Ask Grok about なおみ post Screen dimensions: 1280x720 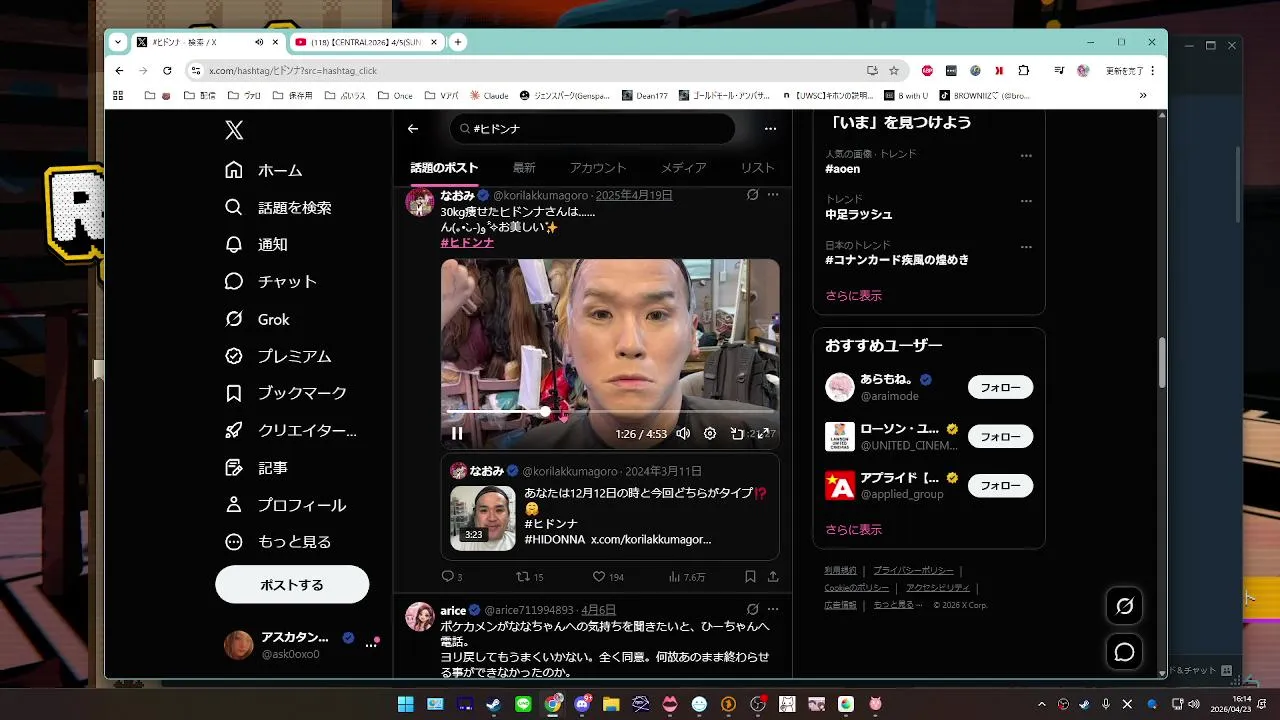[x=752, y=195]
